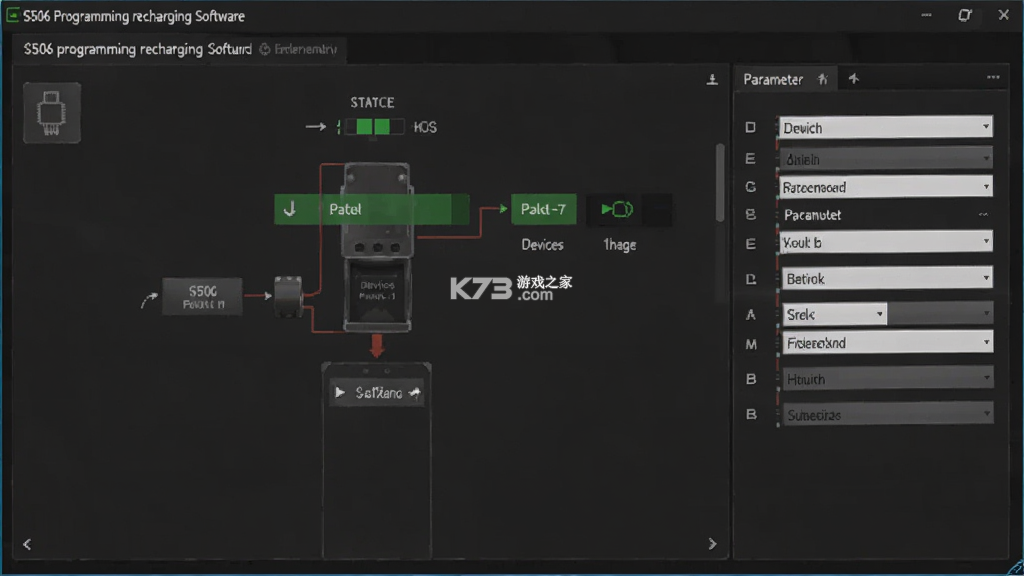Open the gray dropdown right of Srelc
This screenshot has height=576, width=1024.
click(940, 314)
